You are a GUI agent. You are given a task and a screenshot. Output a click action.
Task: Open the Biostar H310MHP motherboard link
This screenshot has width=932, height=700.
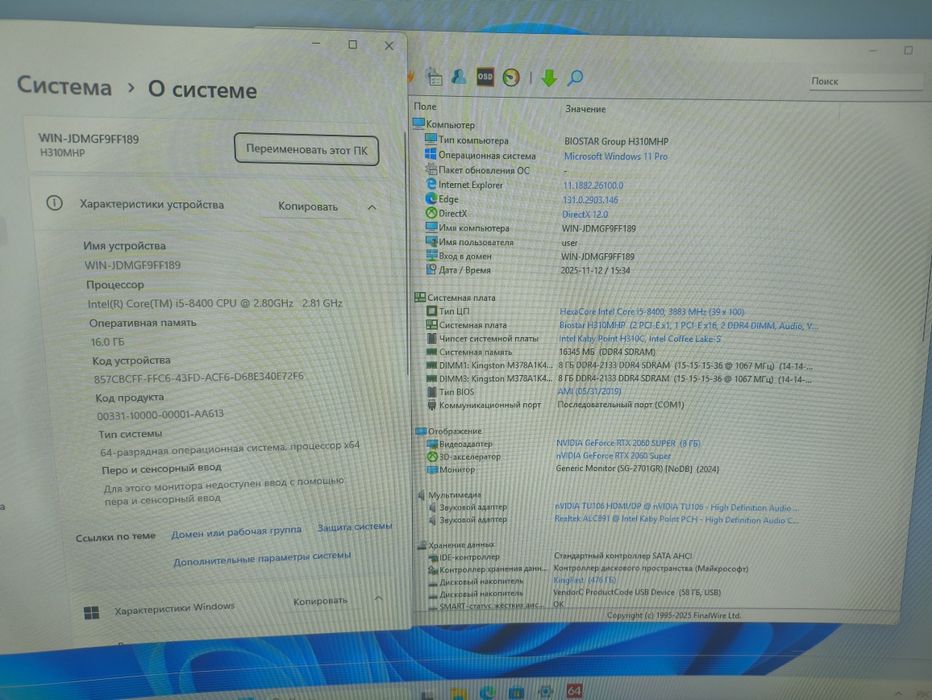coord(688,326)
